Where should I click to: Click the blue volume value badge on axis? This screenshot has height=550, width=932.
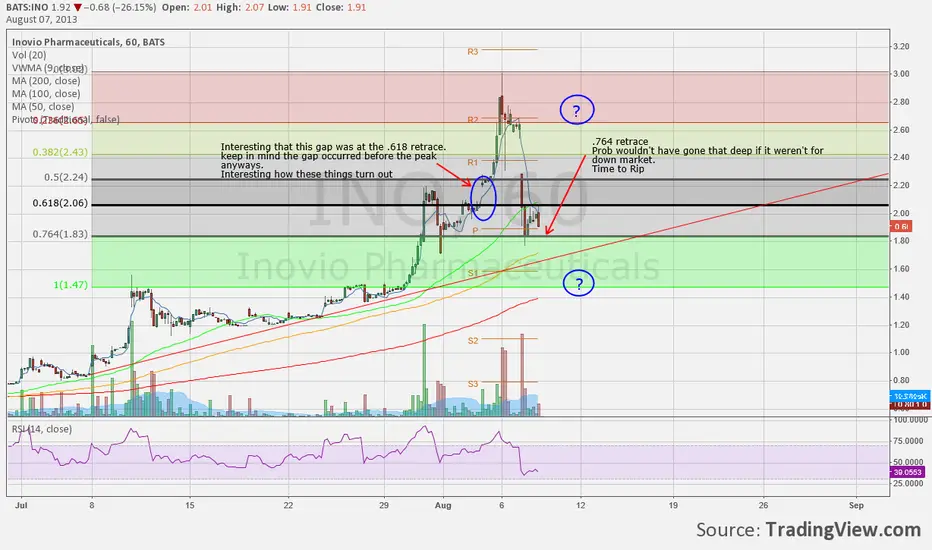[909, 396]
